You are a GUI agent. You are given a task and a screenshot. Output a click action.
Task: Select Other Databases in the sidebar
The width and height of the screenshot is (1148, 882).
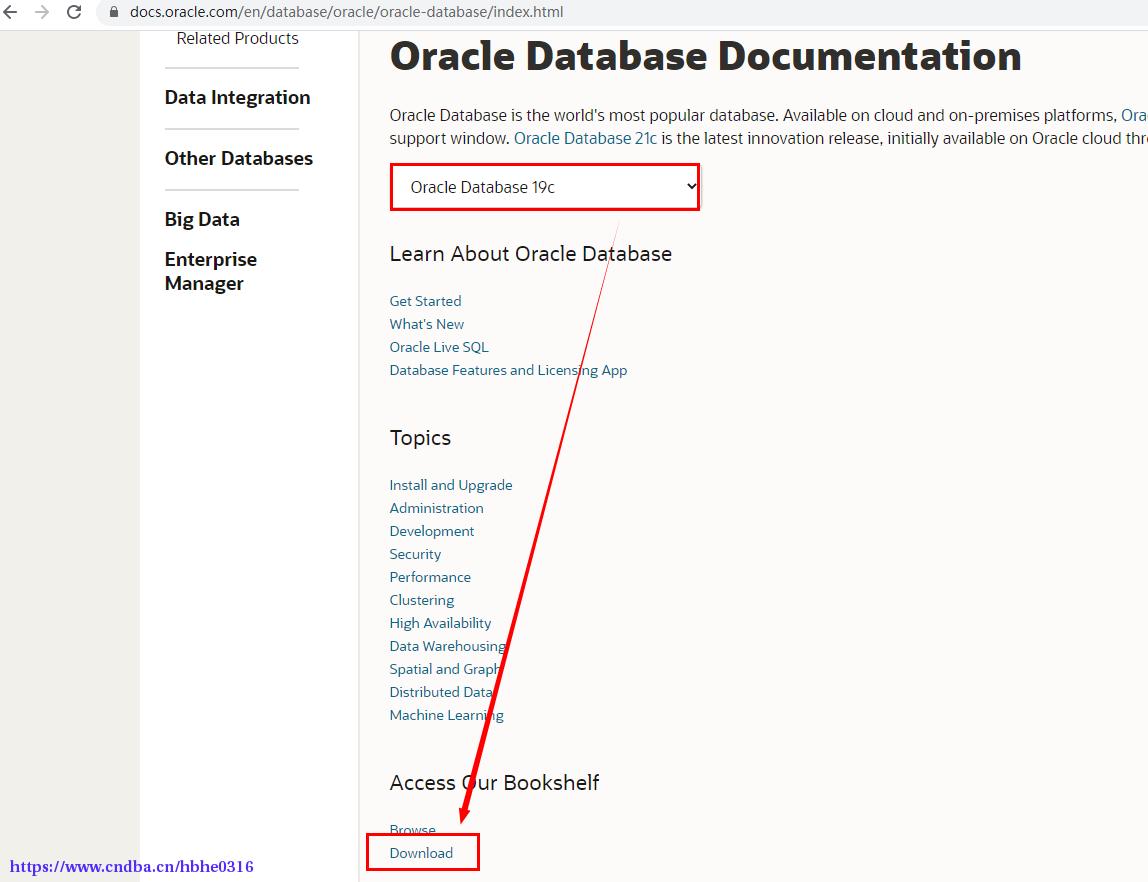[x=239, y=158]
